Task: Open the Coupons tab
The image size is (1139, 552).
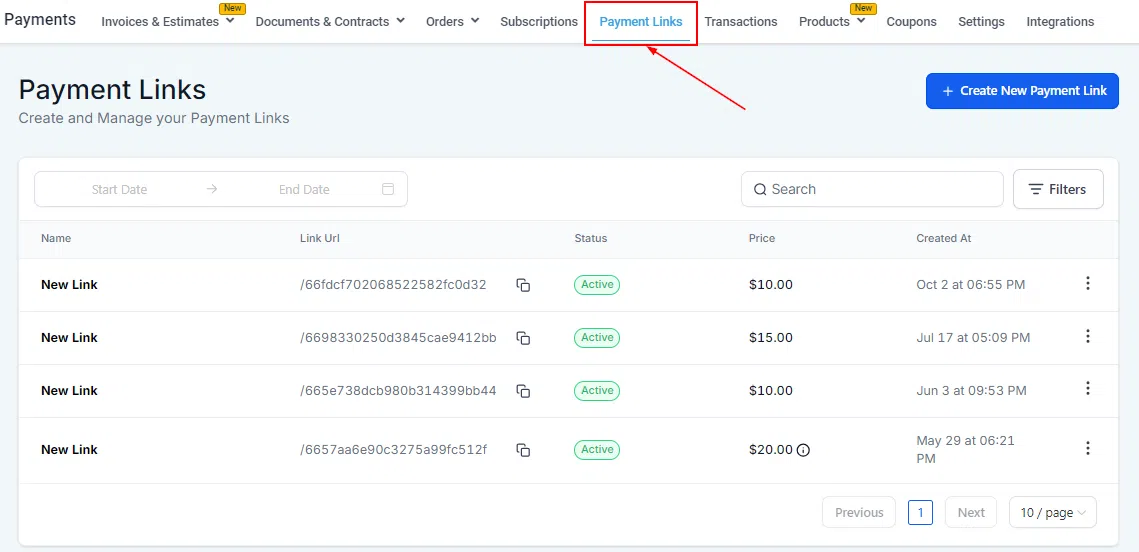Action: point(912,22)
